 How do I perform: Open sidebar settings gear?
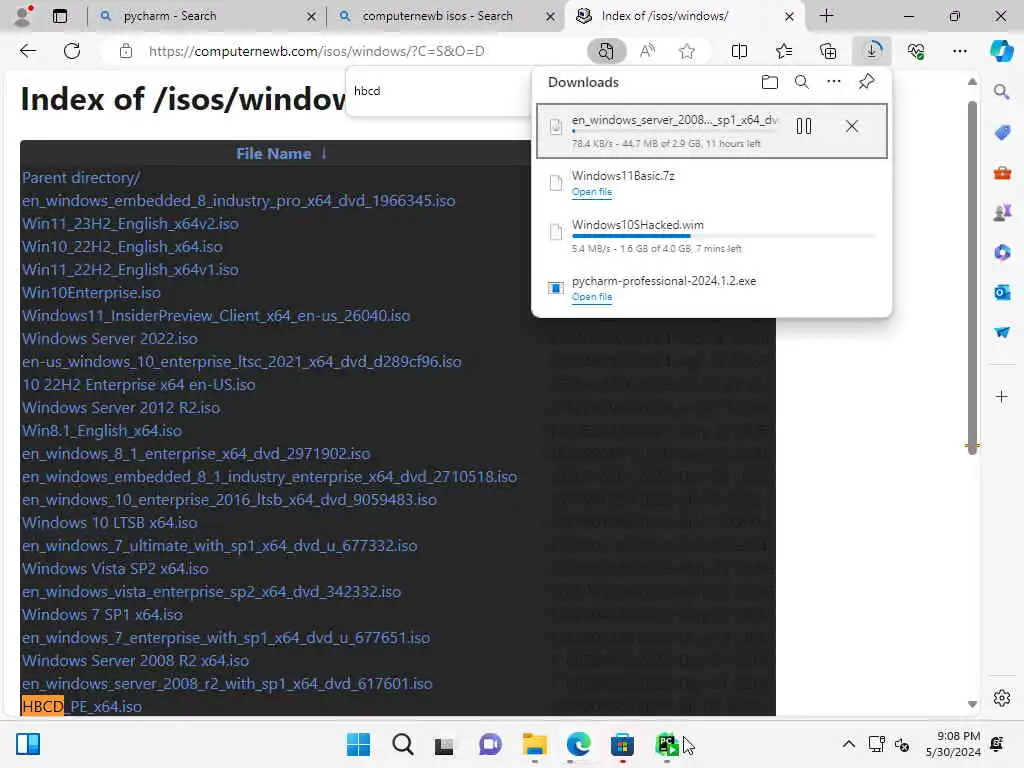tap(1002, 698)
